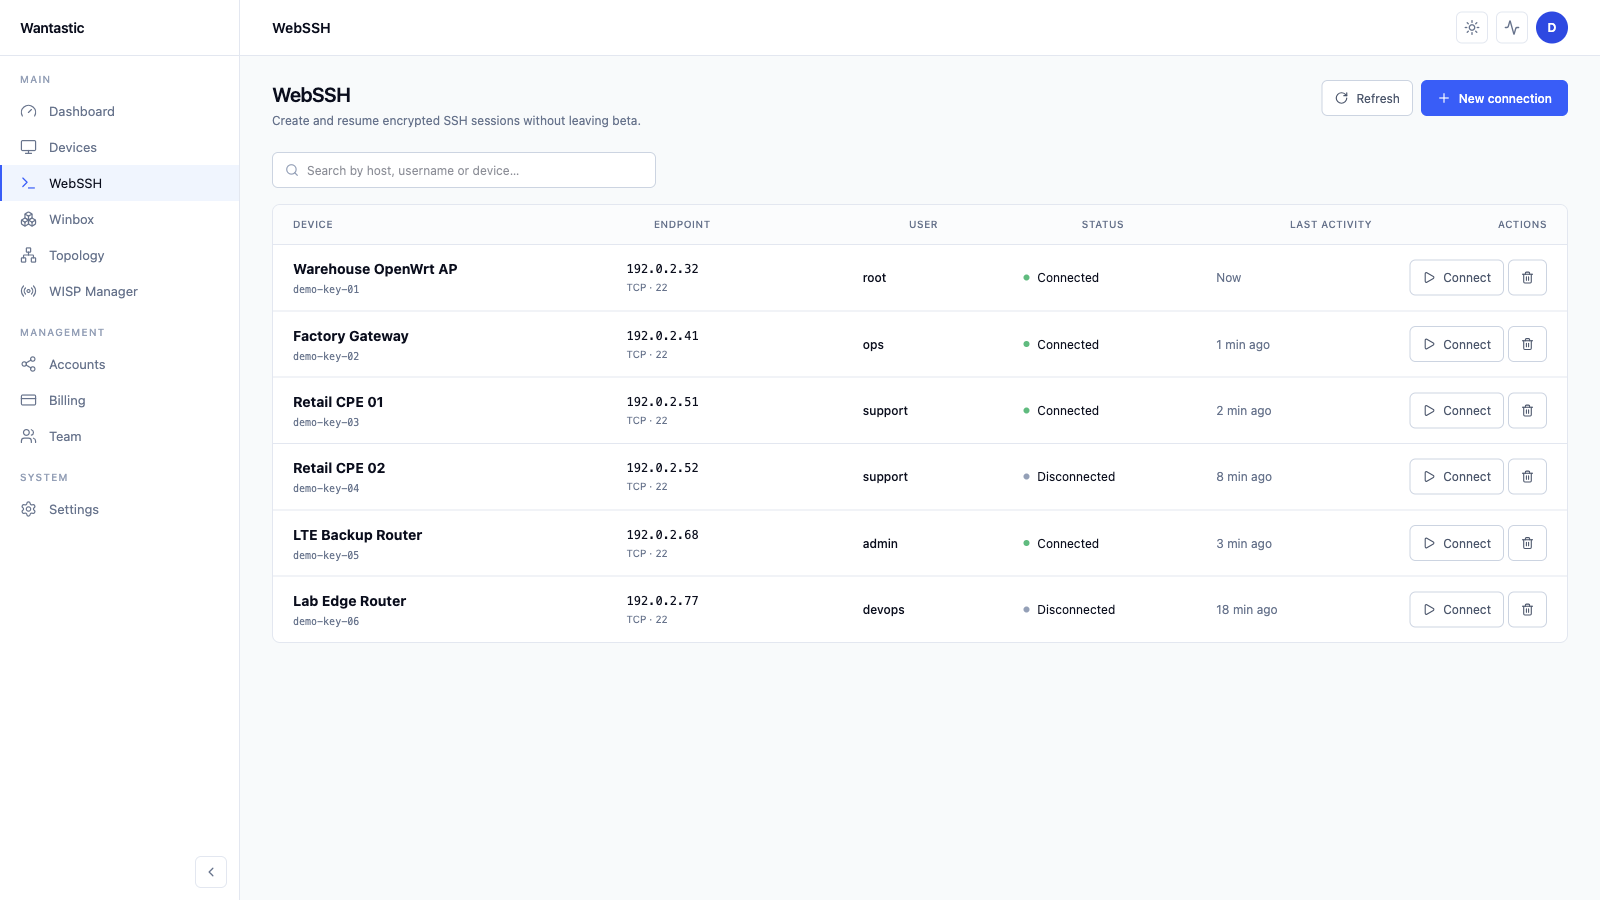
Task: Open the Team page
Action: (120, 436)
